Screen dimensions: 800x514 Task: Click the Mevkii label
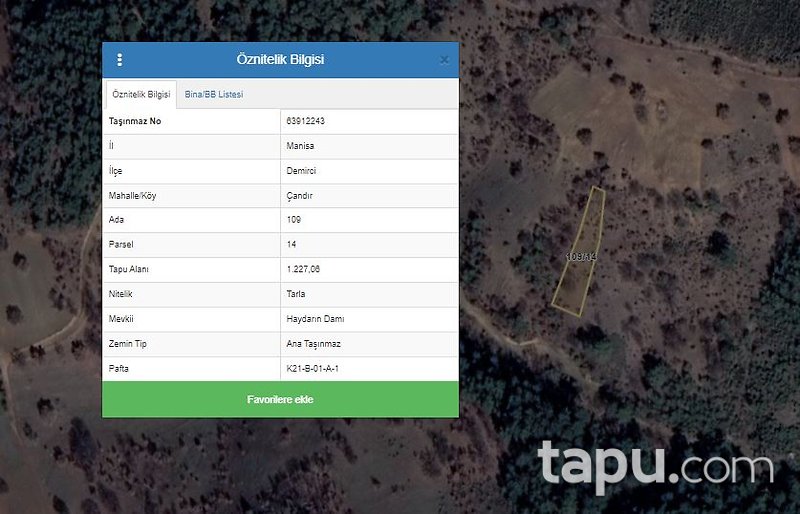click(x=121, y=319)
